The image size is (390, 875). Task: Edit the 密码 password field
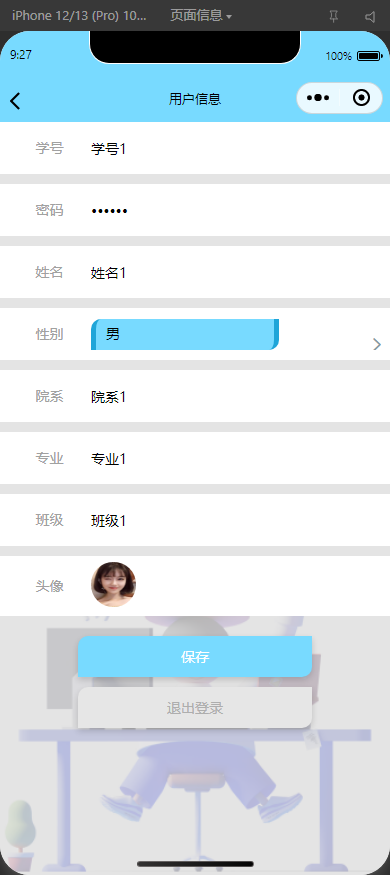point(234,210)
